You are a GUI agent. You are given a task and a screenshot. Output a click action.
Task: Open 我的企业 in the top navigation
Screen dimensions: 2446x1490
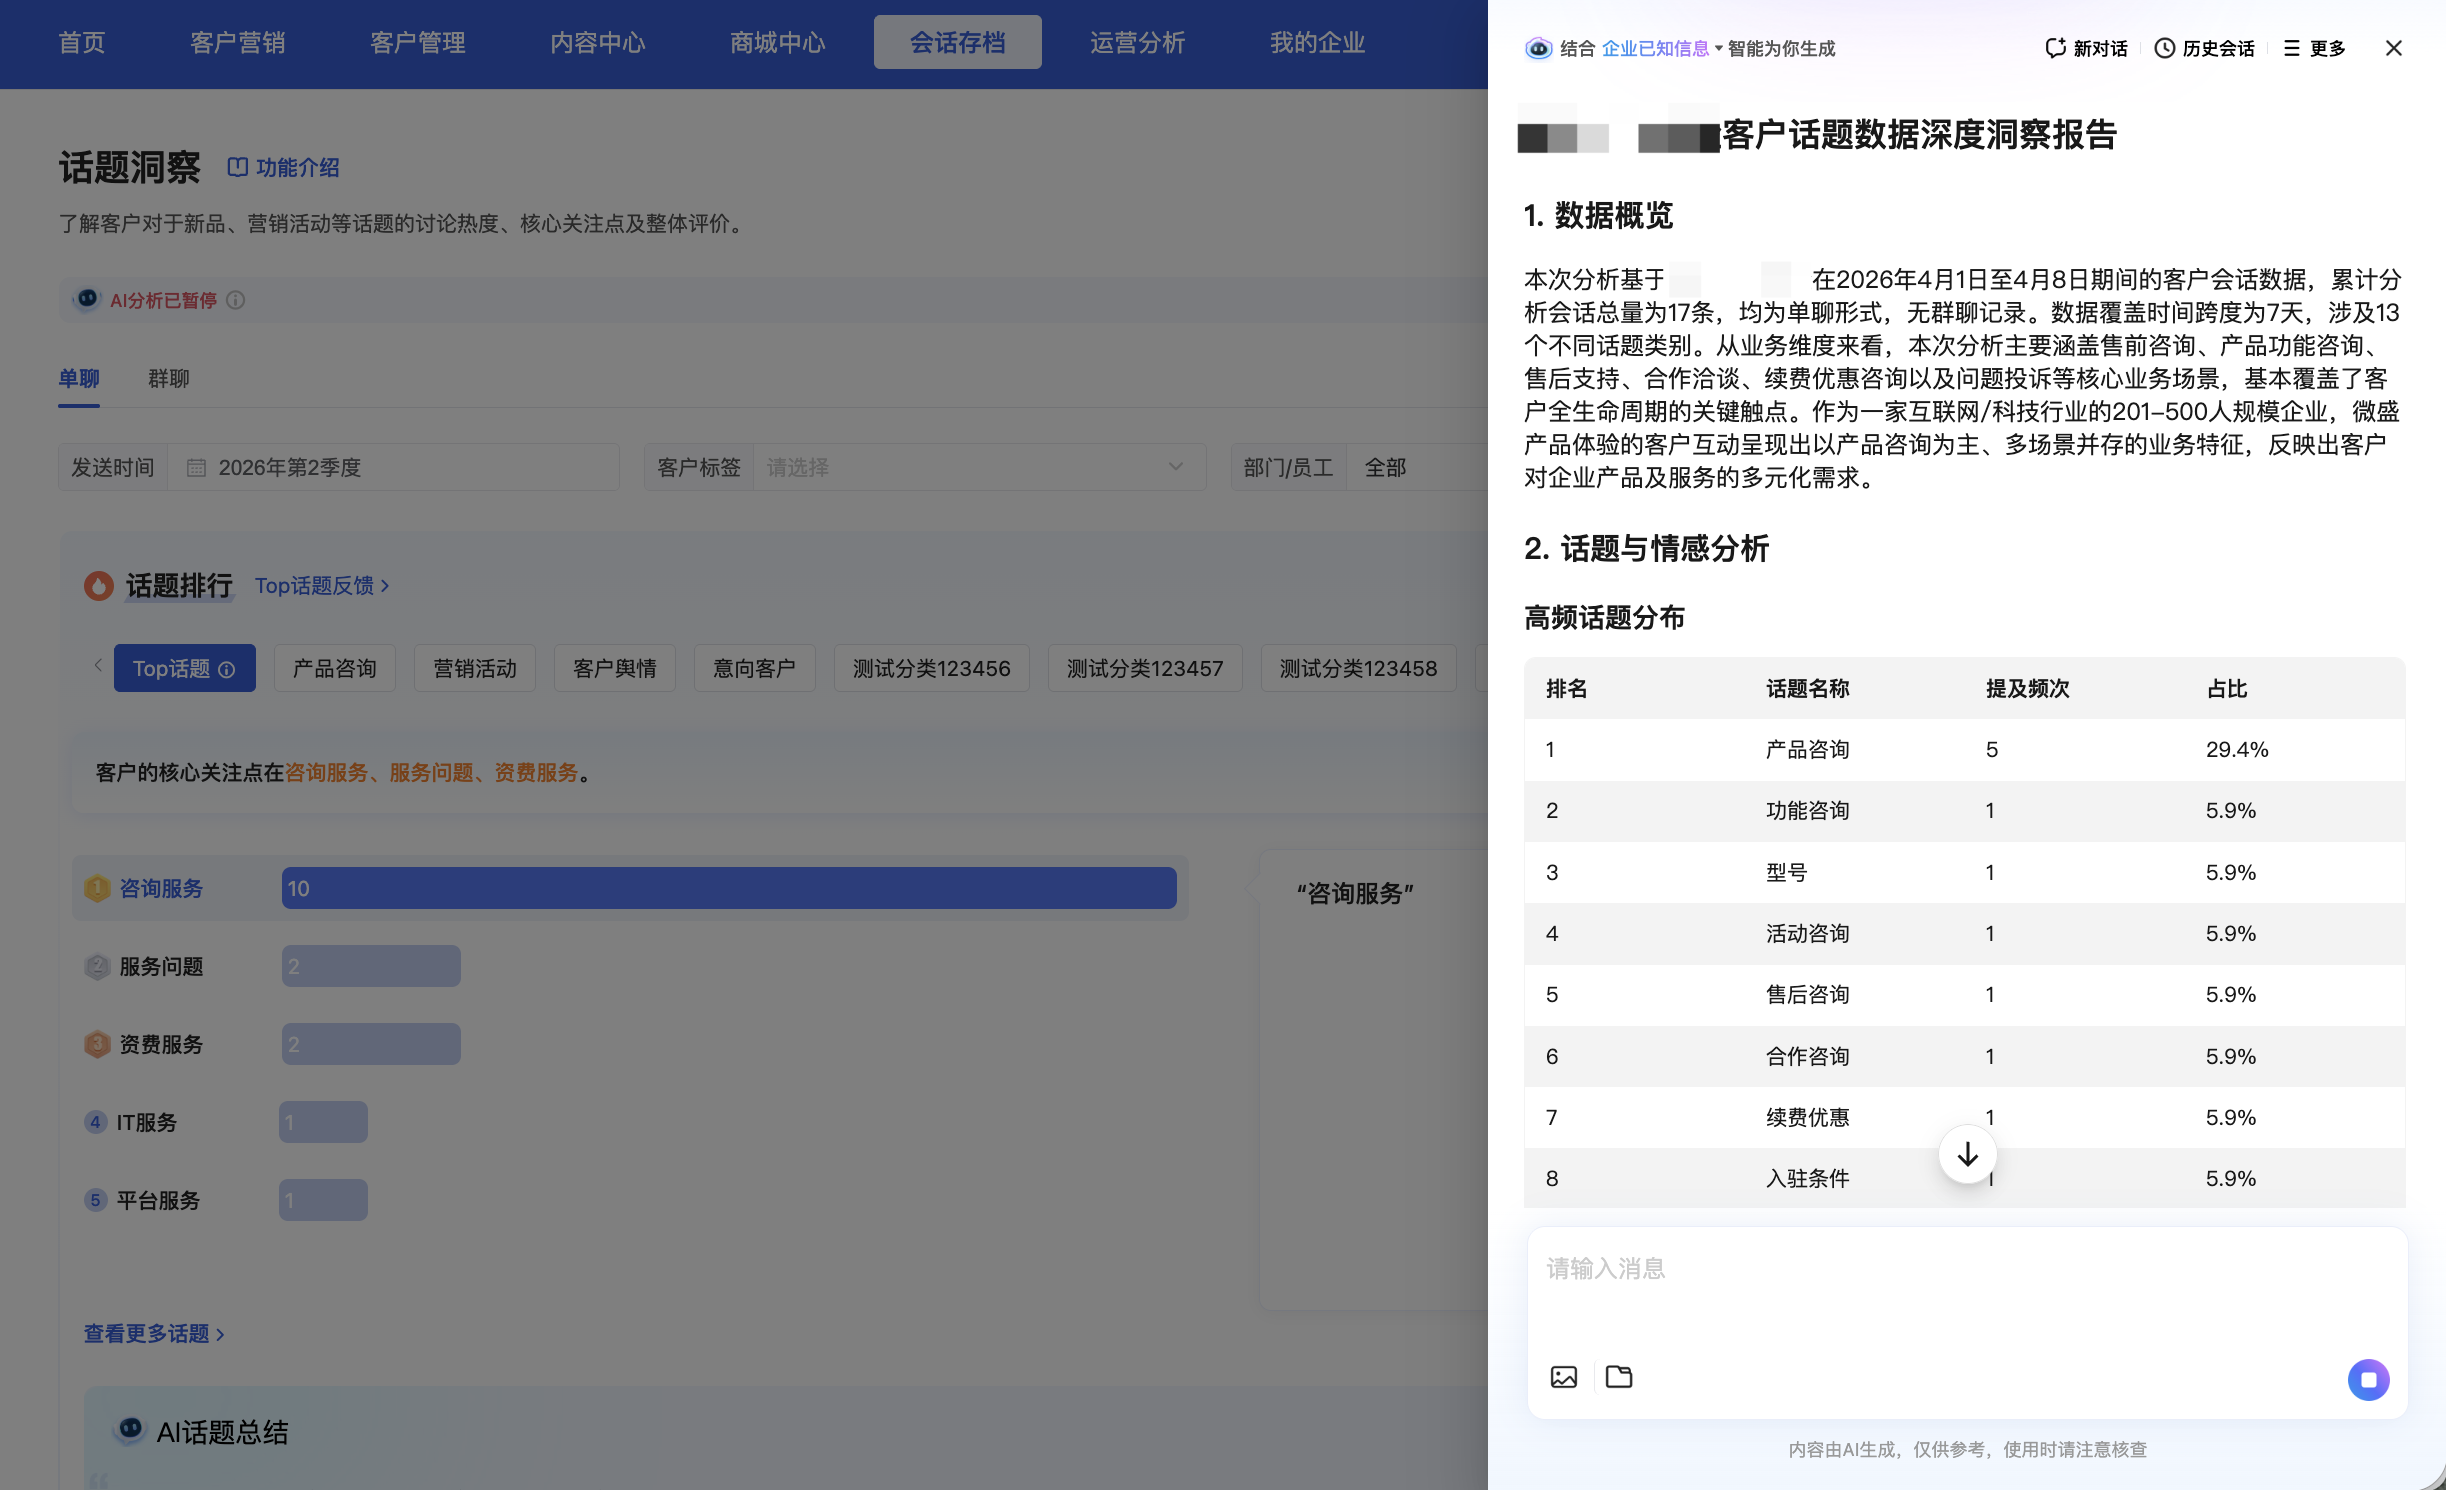pos(1317,42)
